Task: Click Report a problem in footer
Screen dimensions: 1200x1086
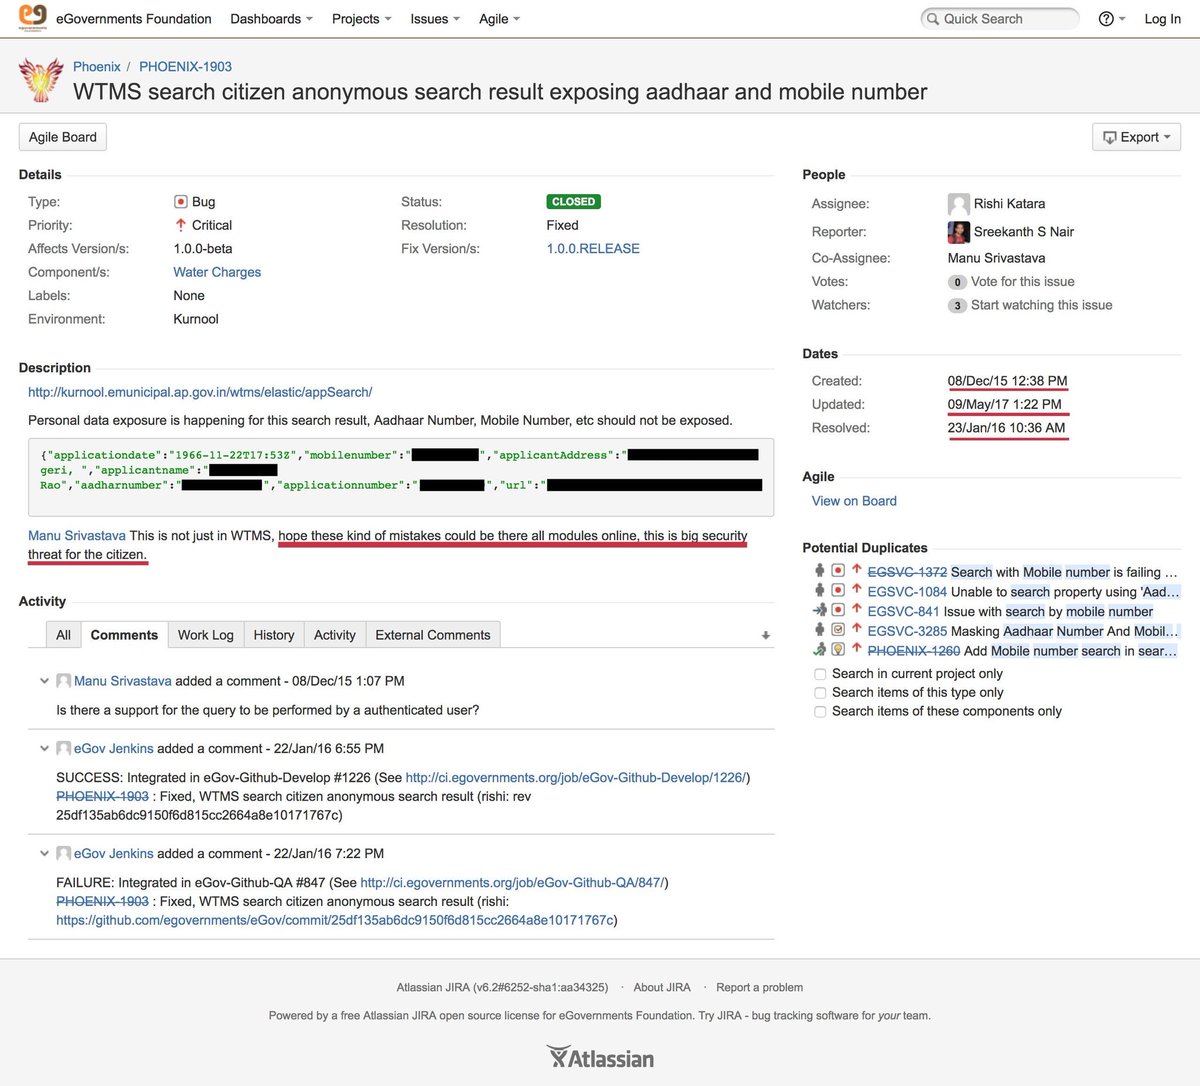Action: pyautogui.click(x=759, y=988)
